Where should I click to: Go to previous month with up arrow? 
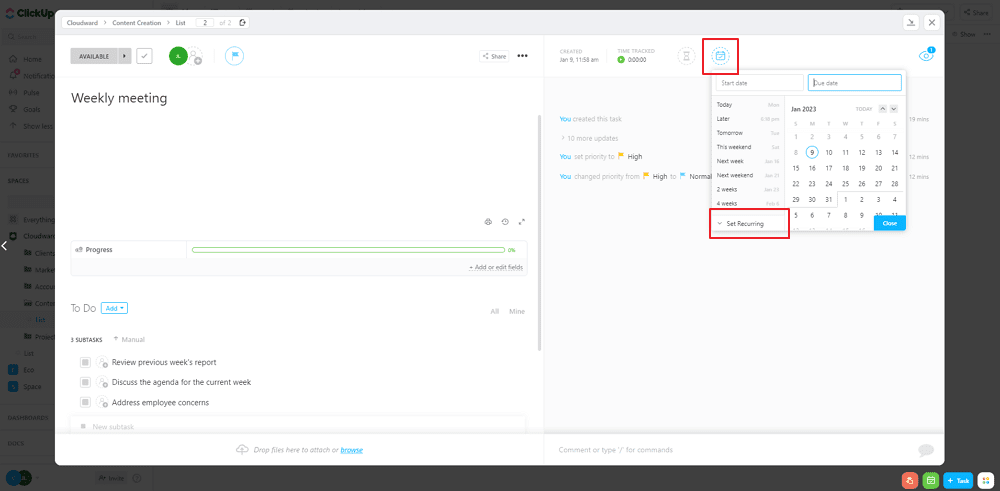(882, 108)
